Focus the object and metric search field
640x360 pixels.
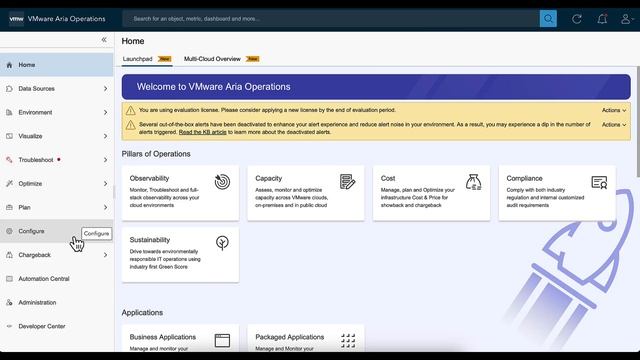point(331,19)
